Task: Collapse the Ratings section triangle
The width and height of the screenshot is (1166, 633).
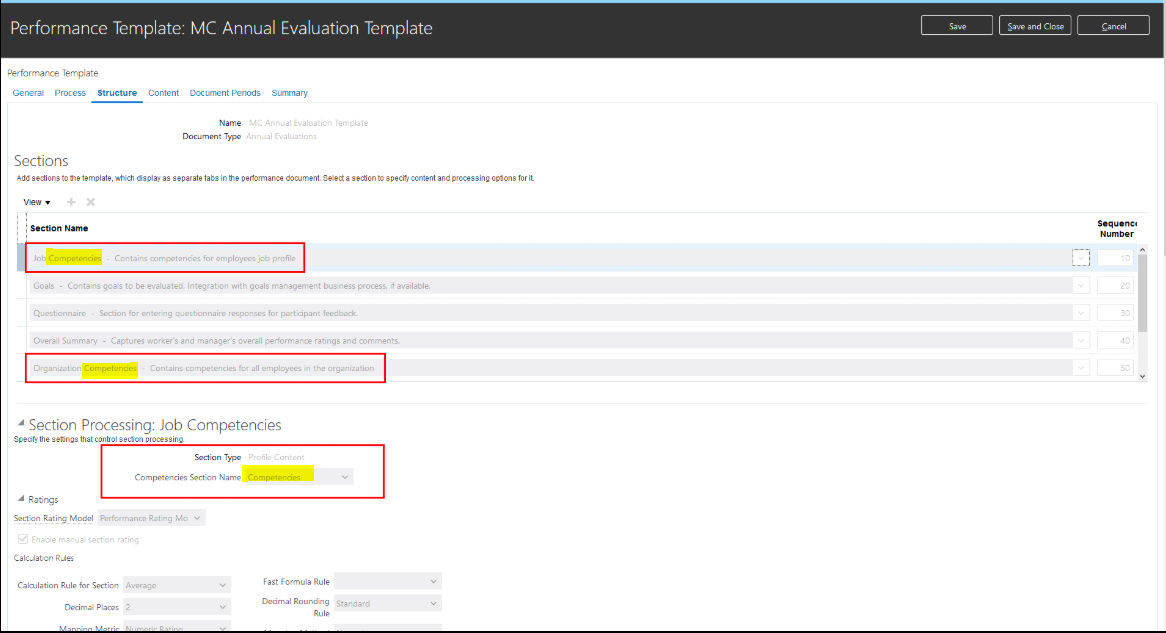Action: 20,499
